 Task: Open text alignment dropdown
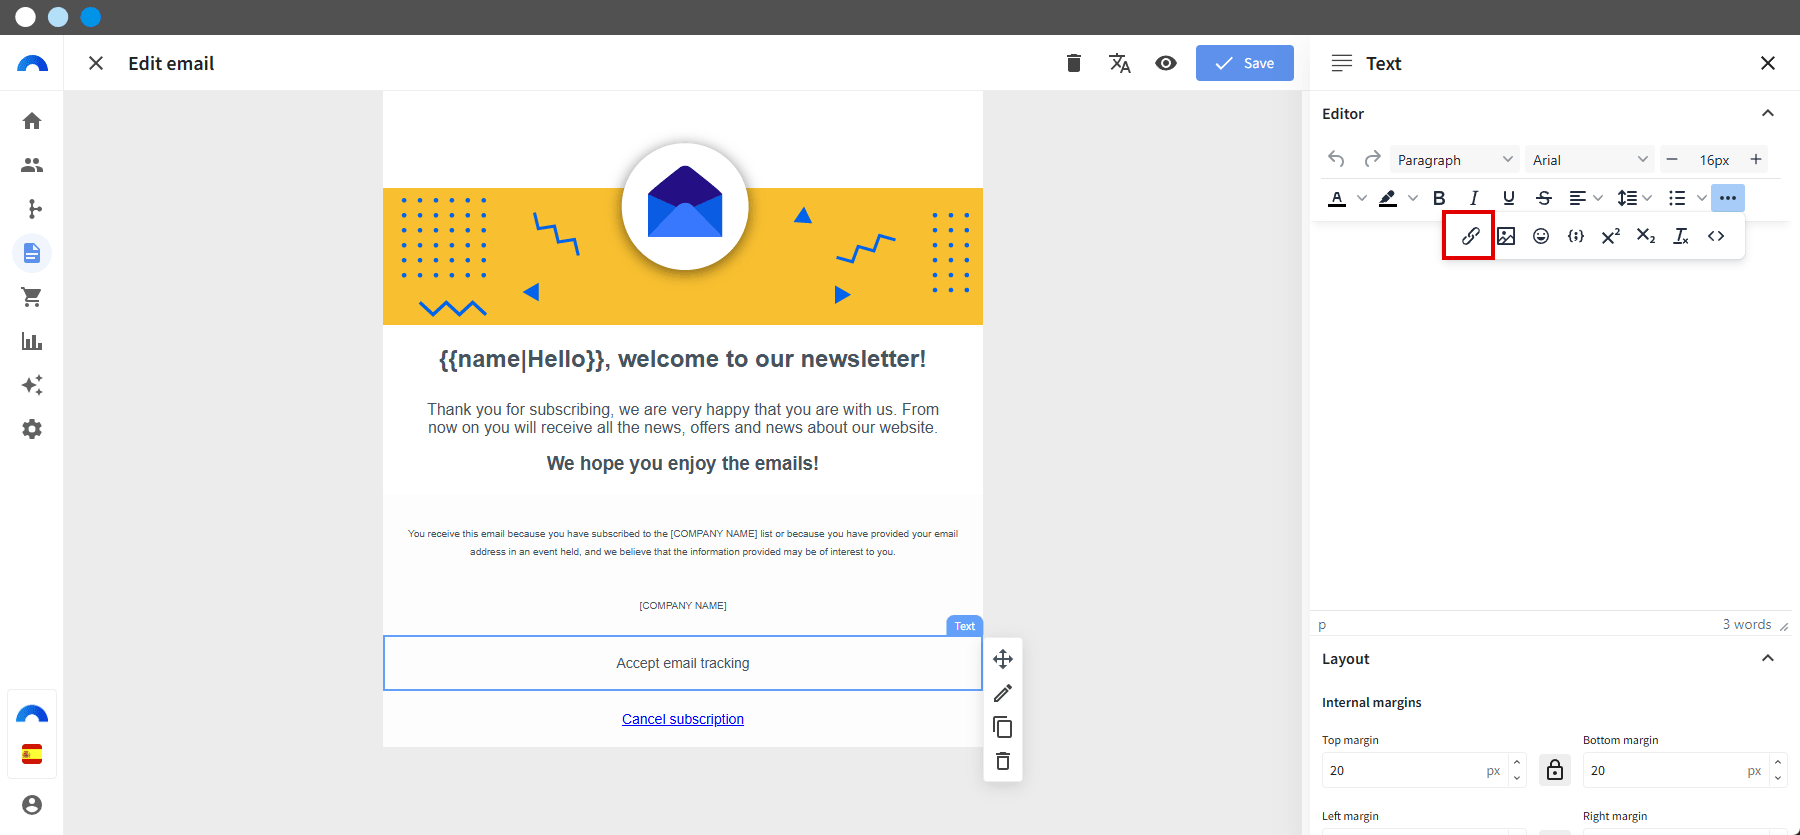(x=1586, y=198)
